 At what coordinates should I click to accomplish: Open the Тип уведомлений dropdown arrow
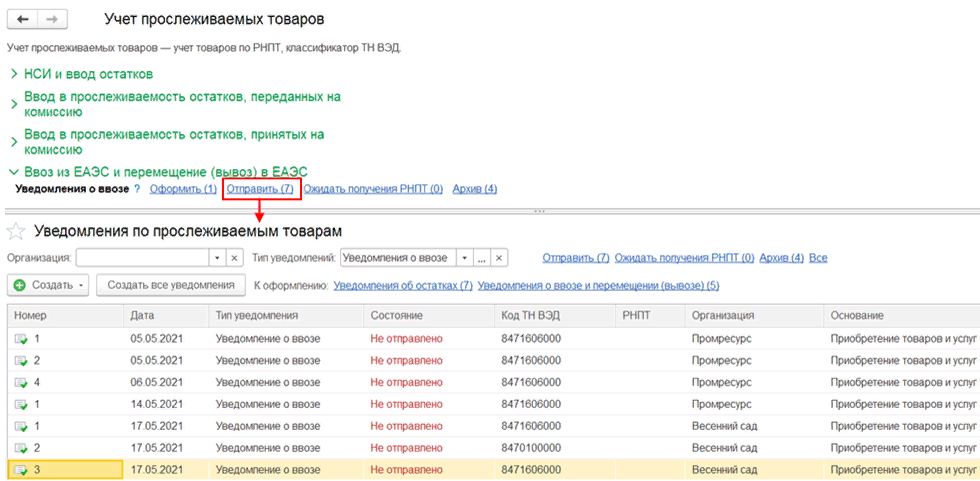coord(463,258)
